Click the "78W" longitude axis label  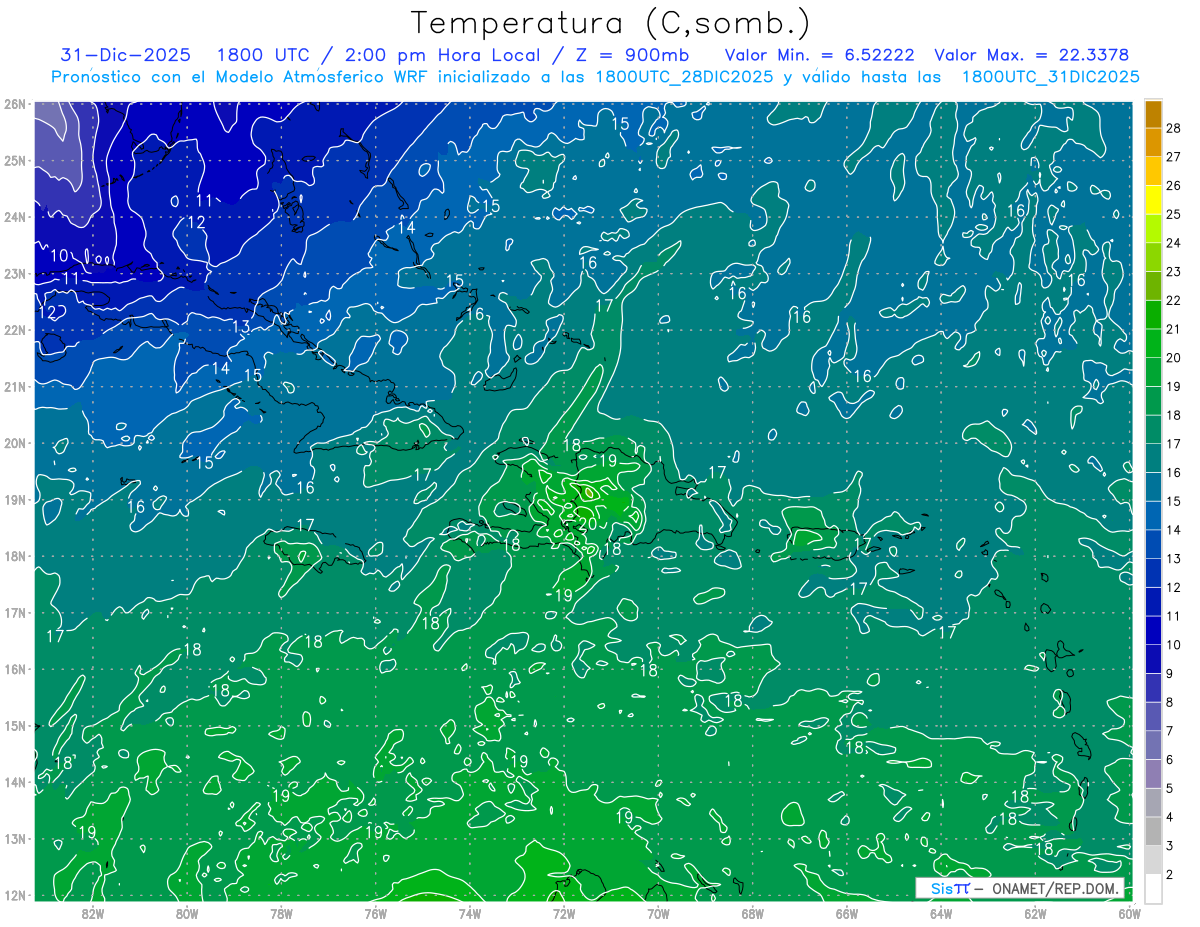point(281,912)
